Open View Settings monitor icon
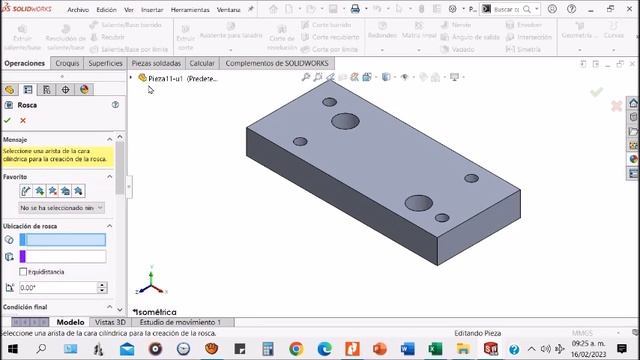640x360 pixels. pos(454,77)
